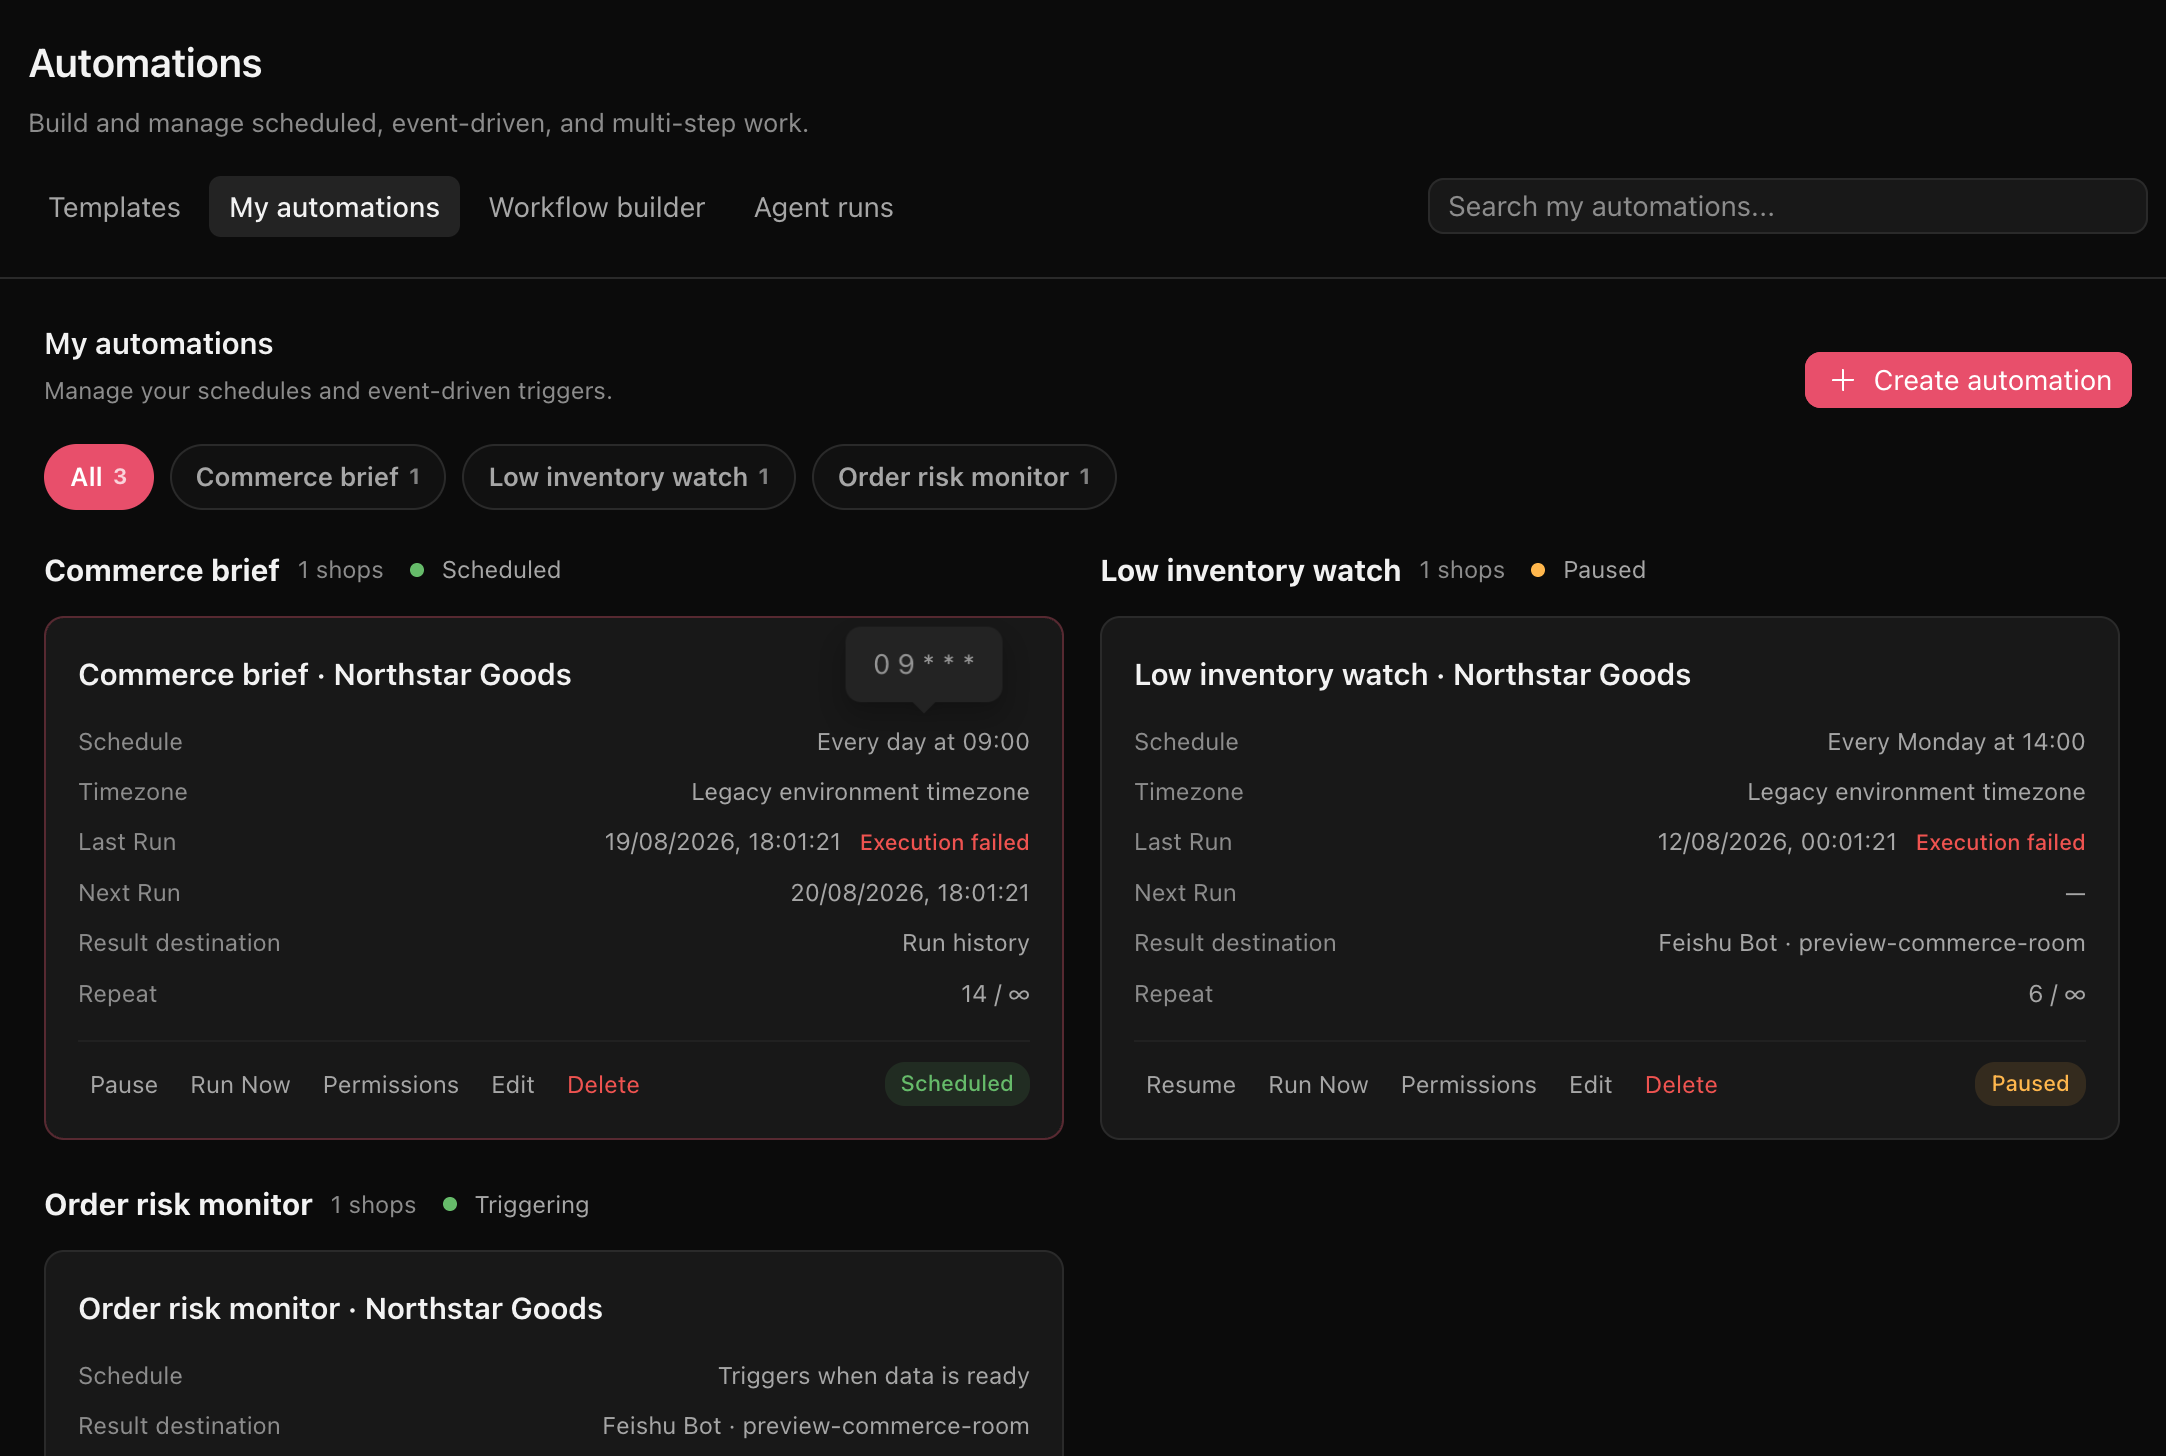2166x1456 pixels.
Task: Open the Templates tab
Action: pyautogui.click(x=114, y=207)
